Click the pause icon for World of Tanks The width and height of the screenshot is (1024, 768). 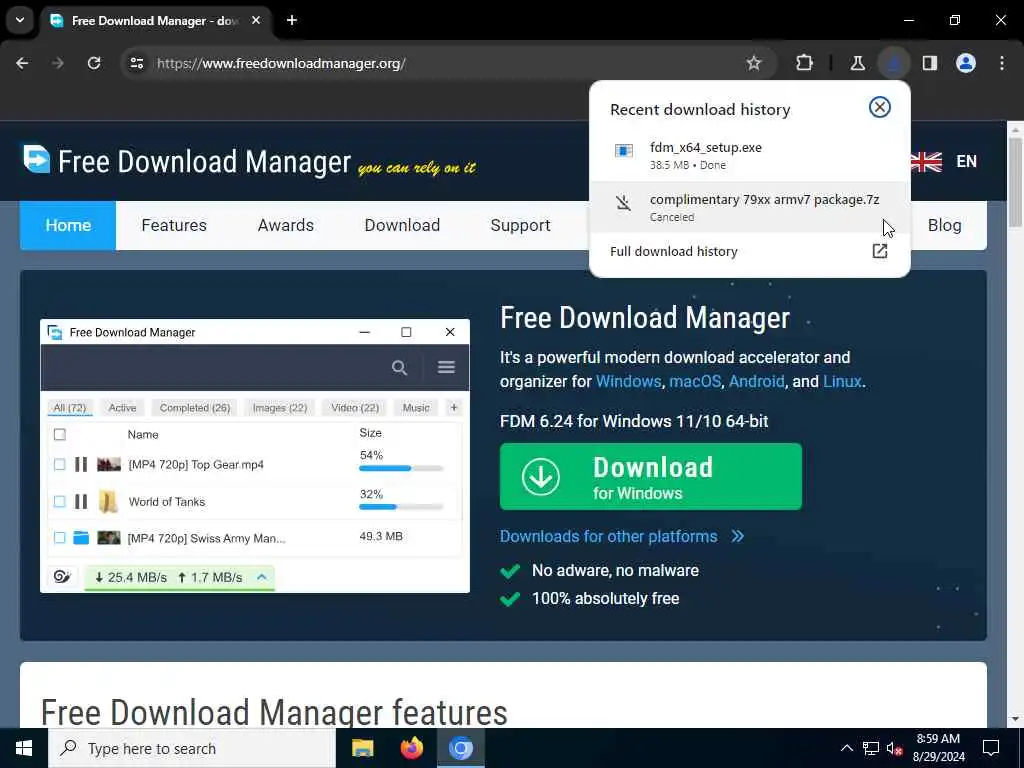(x=81, y=502)
